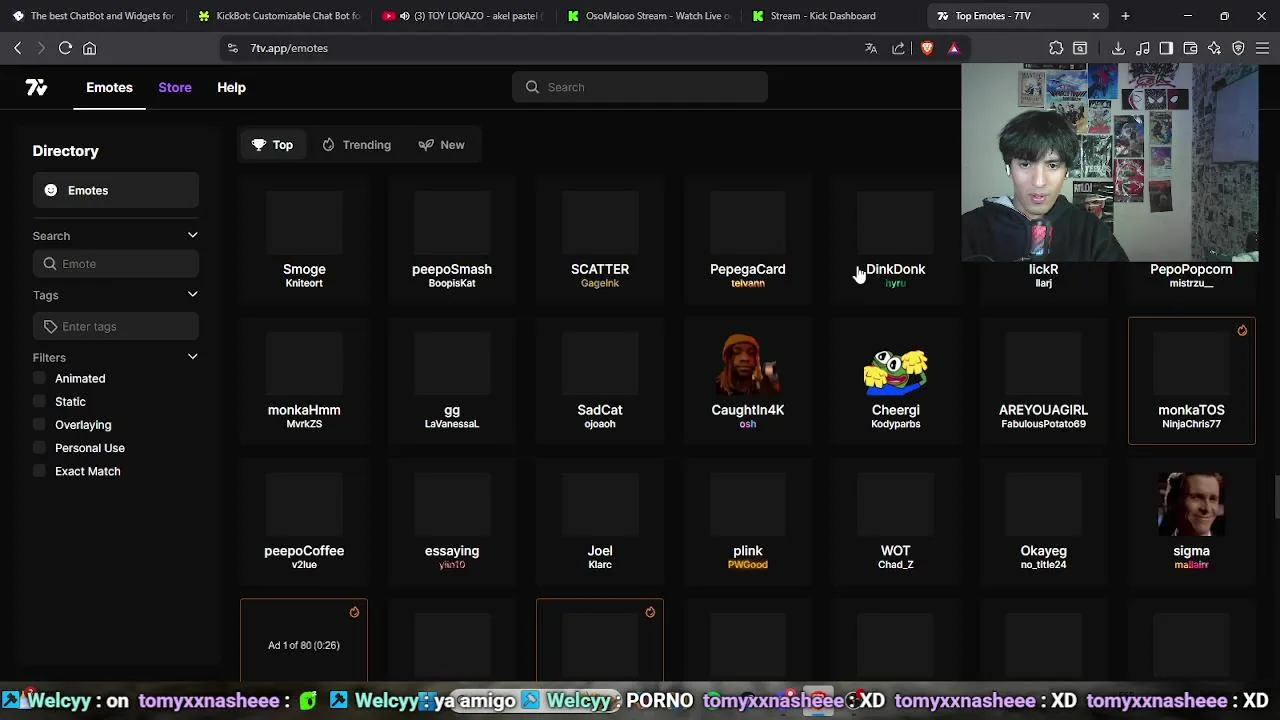1280x720 pixels.
Task: Switch to the Trending emotes tab
Action: point(356,145)
